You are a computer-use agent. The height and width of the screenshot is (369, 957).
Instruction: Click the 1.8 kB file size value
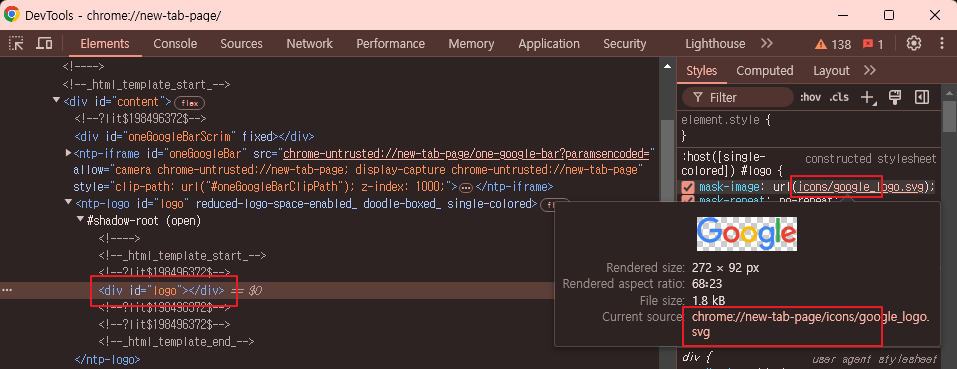click(x=709, y=300)
